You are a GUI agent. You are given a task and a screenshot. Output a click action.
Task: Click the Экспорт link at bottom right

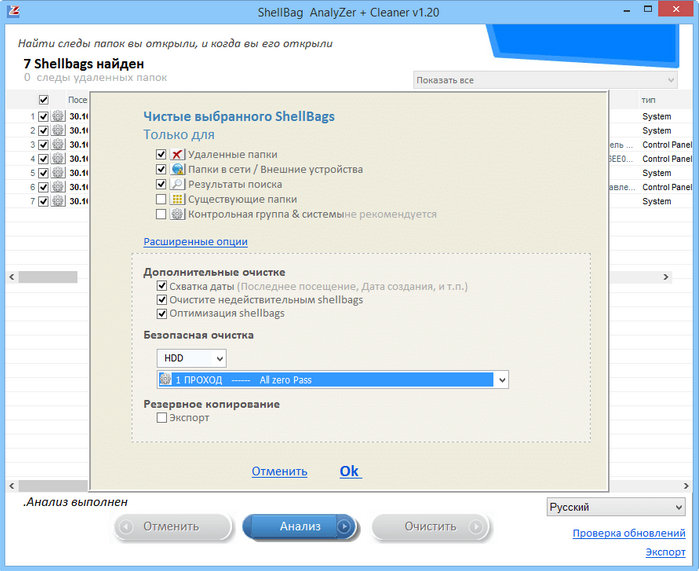pyautogui.click(x=666, y=552)
